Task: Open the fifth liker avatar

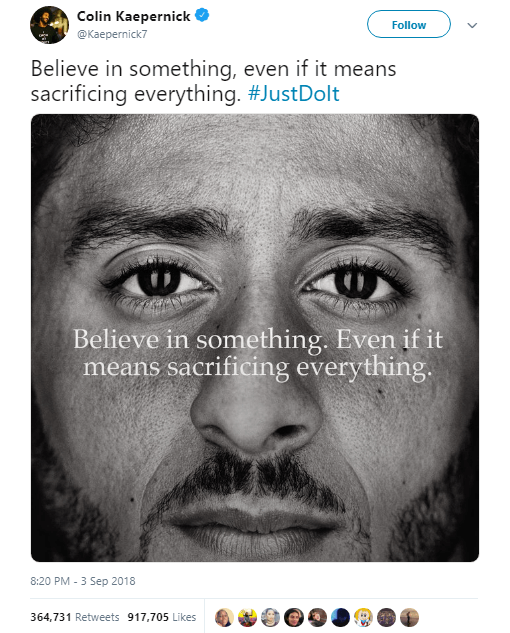Action: click(x=317, y=617)
